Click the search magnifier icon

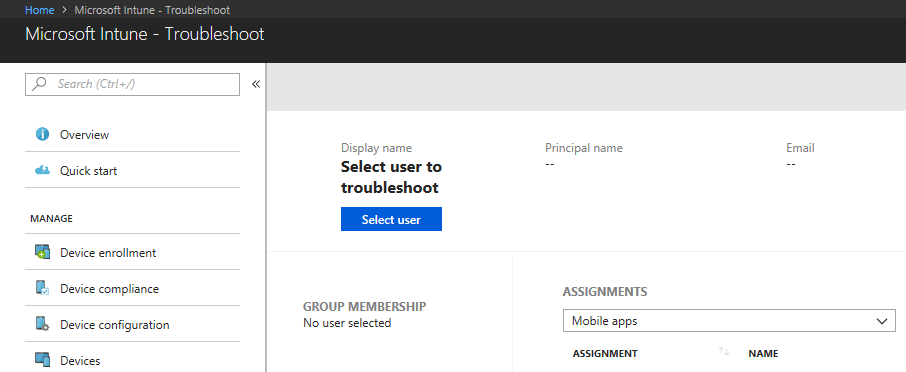click(x=39, y=84)
